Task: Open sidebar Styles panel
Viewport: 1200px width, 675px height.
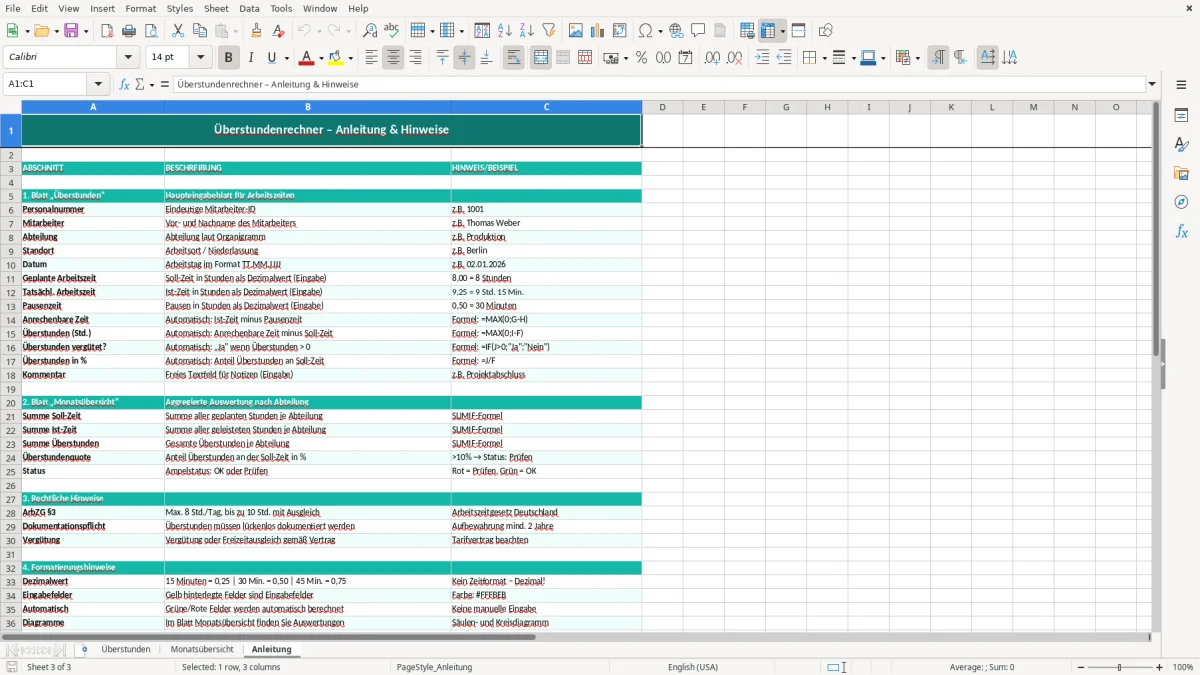Action: (1181, 144)
